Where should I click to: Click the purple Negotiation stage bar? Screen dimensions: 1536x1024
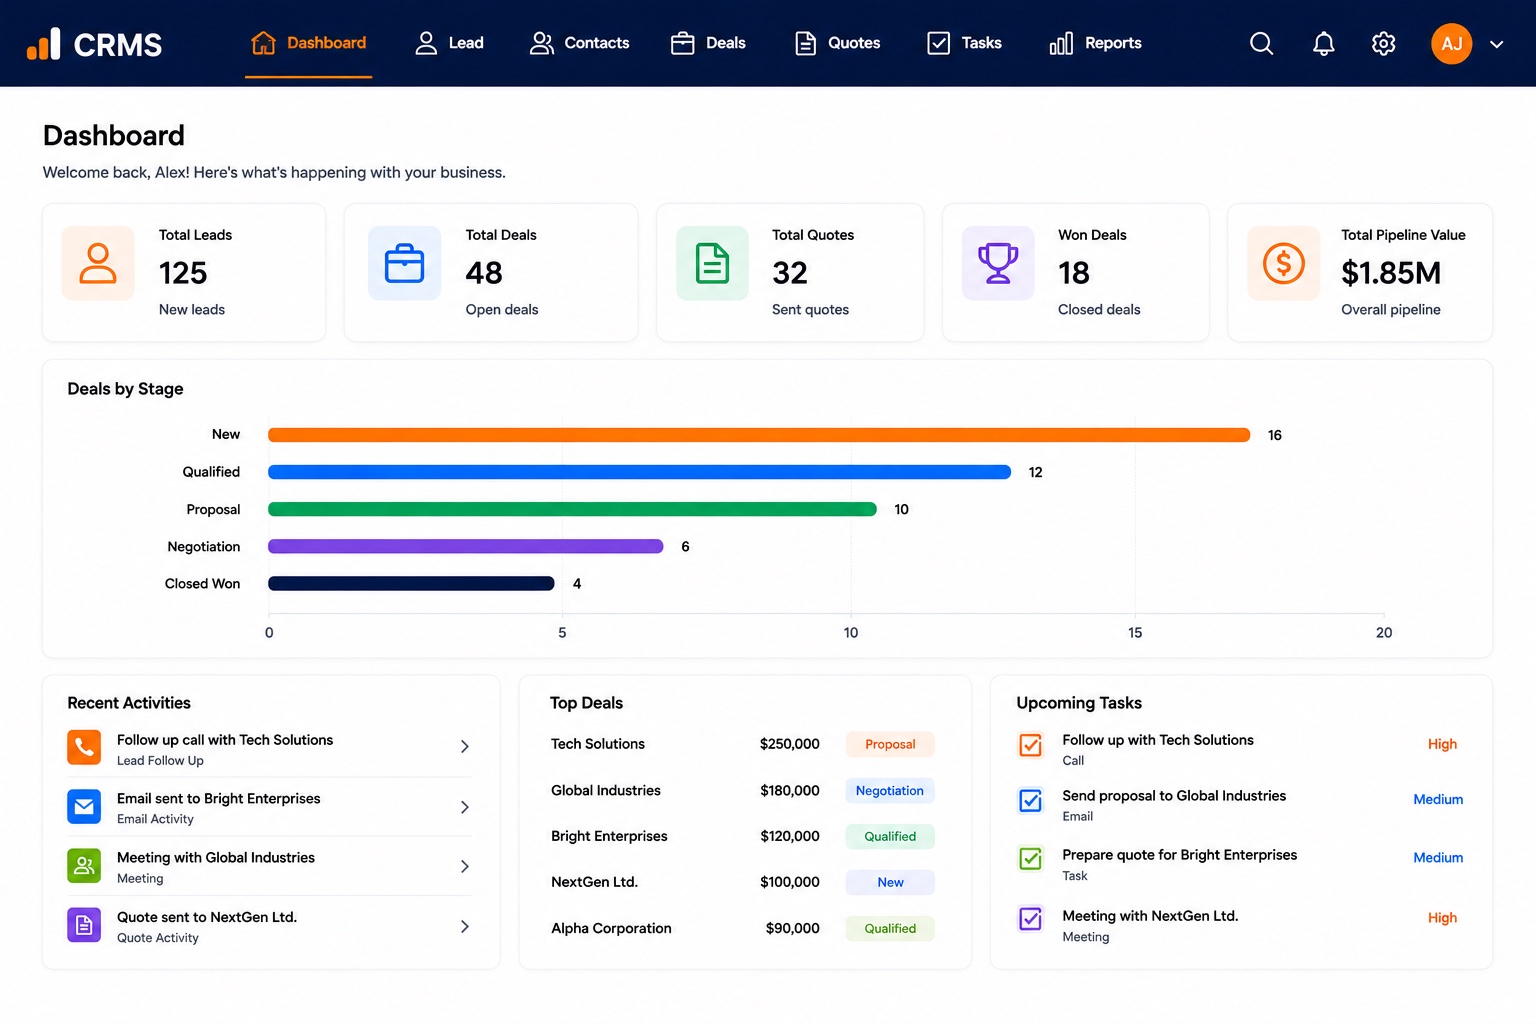point(466,546)
